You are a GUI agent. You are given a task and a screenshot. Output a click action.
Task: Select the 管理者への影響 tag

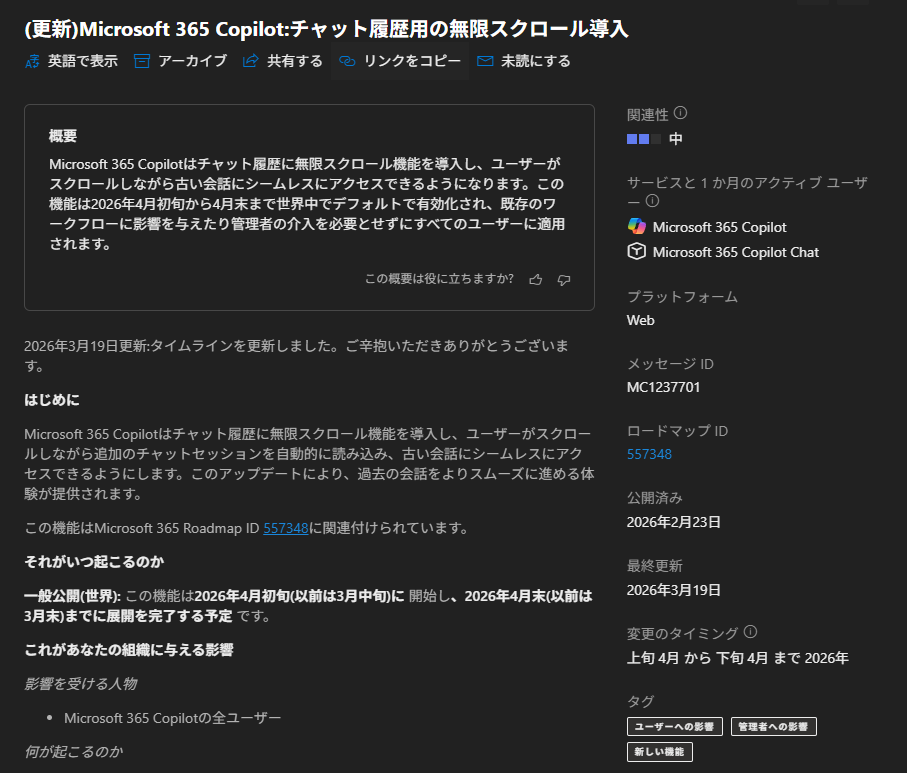773,726
